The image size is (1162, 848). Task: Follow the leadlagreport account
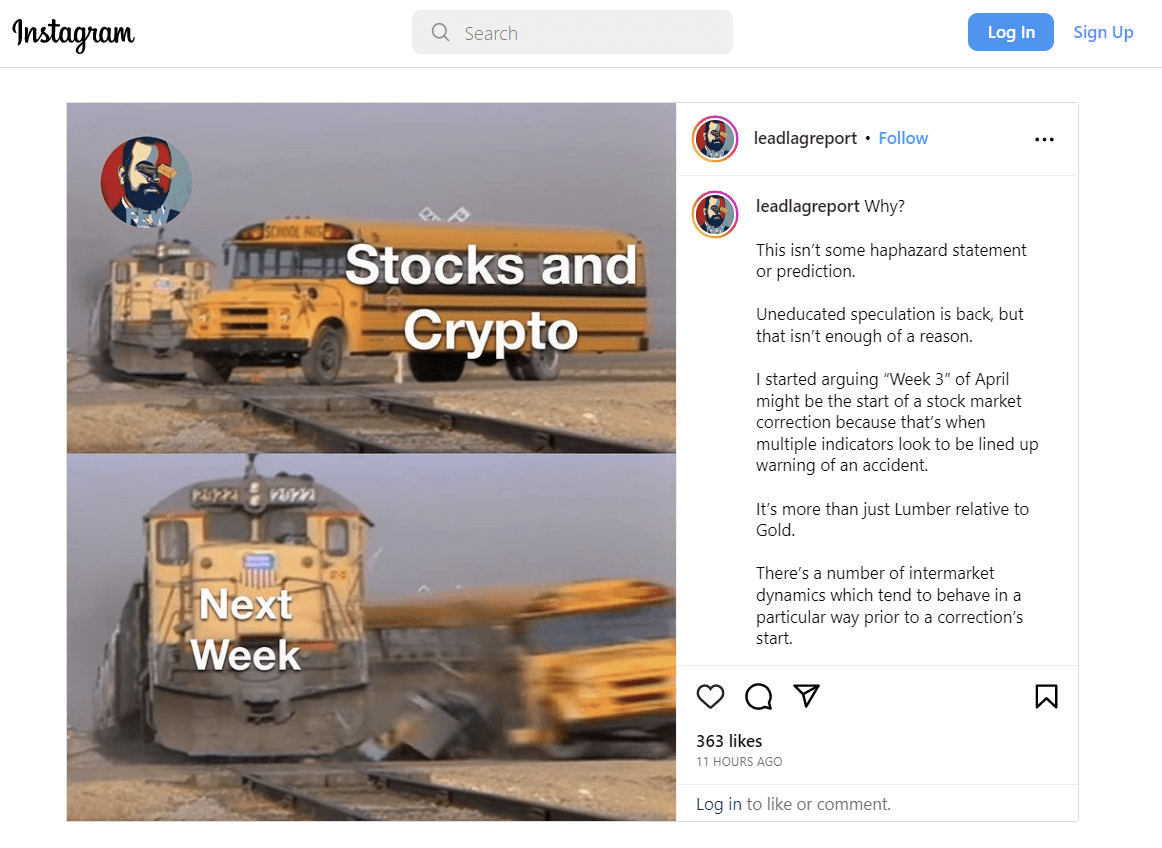(903, 139)
